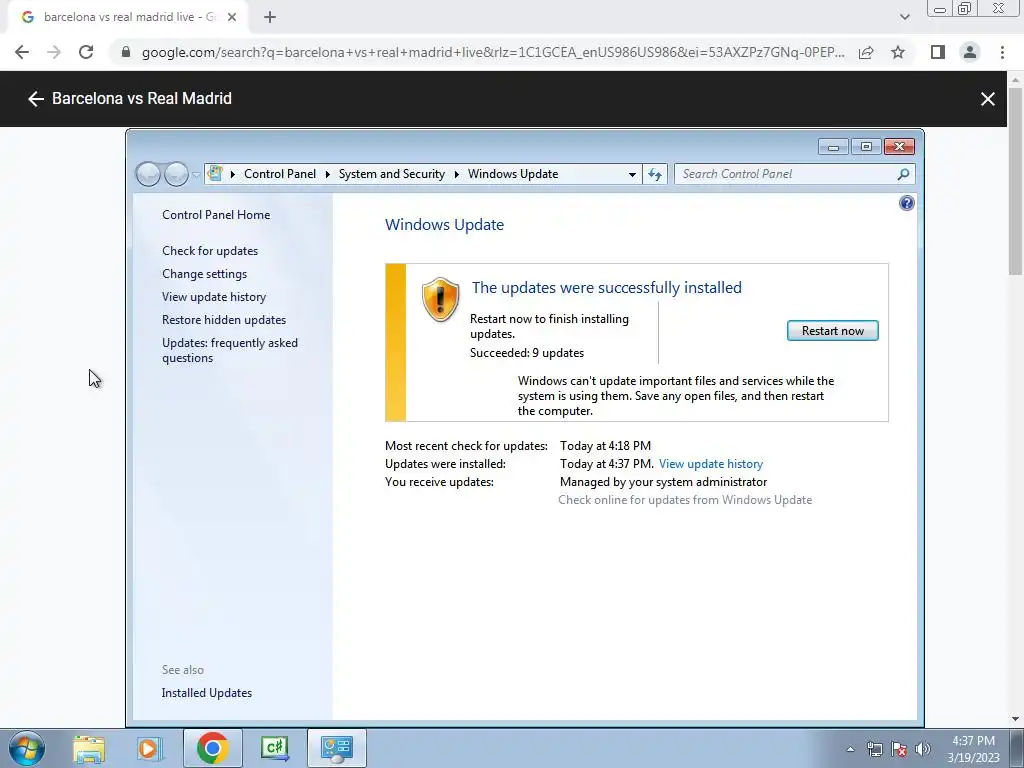
Task: Select Windows Update breadcrumb
Action: (513, 174)
